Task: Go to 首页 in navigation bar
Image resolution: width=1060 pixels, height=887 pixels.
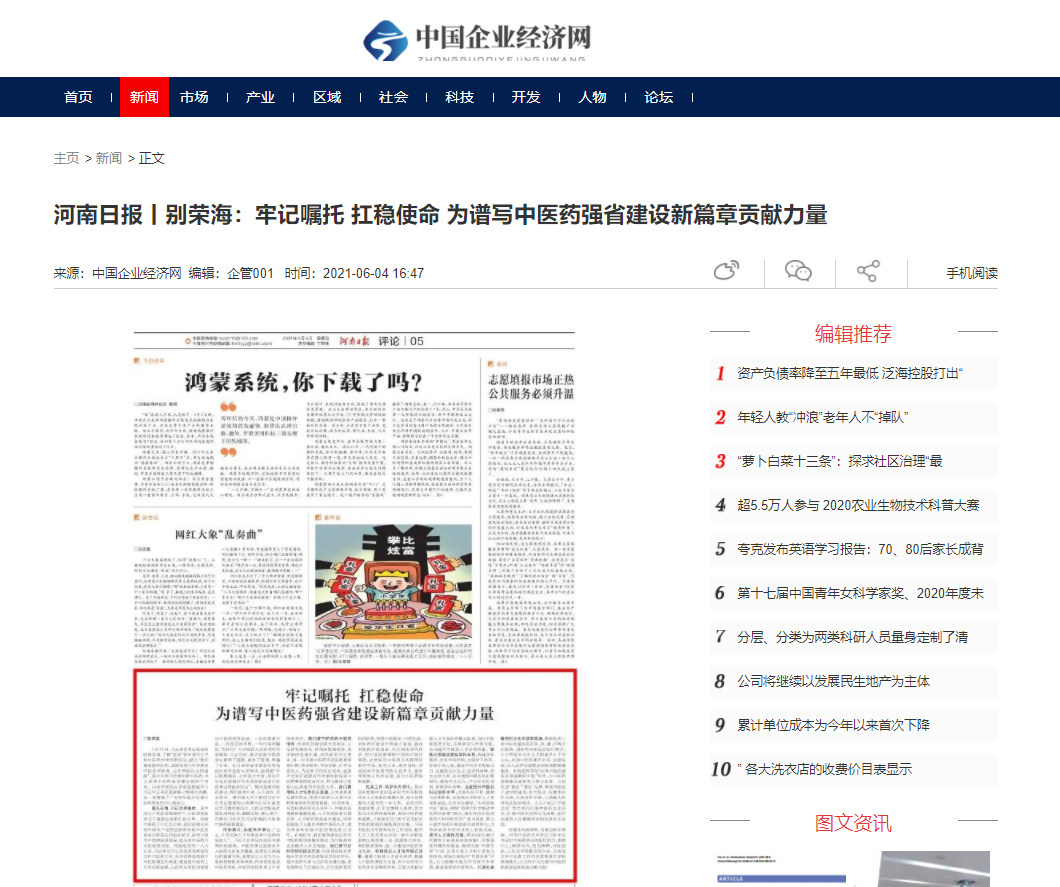Action: coord(78,97)
